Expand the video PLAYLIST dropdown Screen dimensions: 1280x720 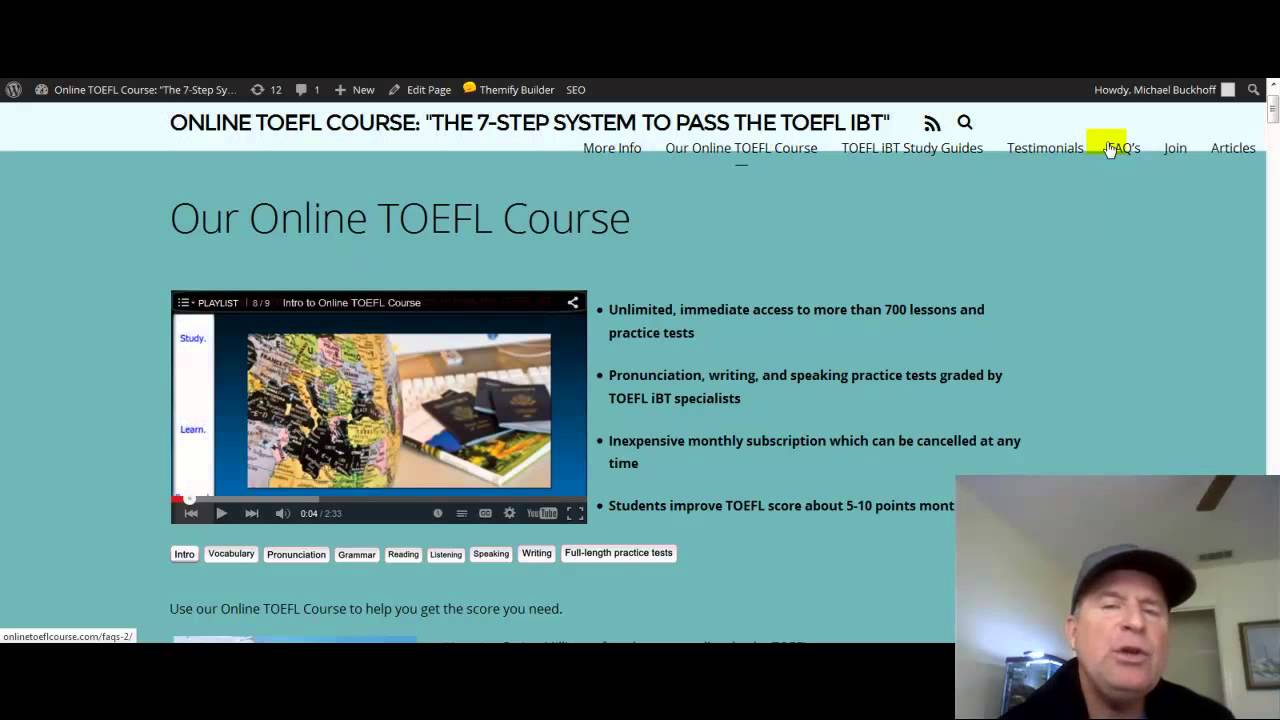[208, 302]
